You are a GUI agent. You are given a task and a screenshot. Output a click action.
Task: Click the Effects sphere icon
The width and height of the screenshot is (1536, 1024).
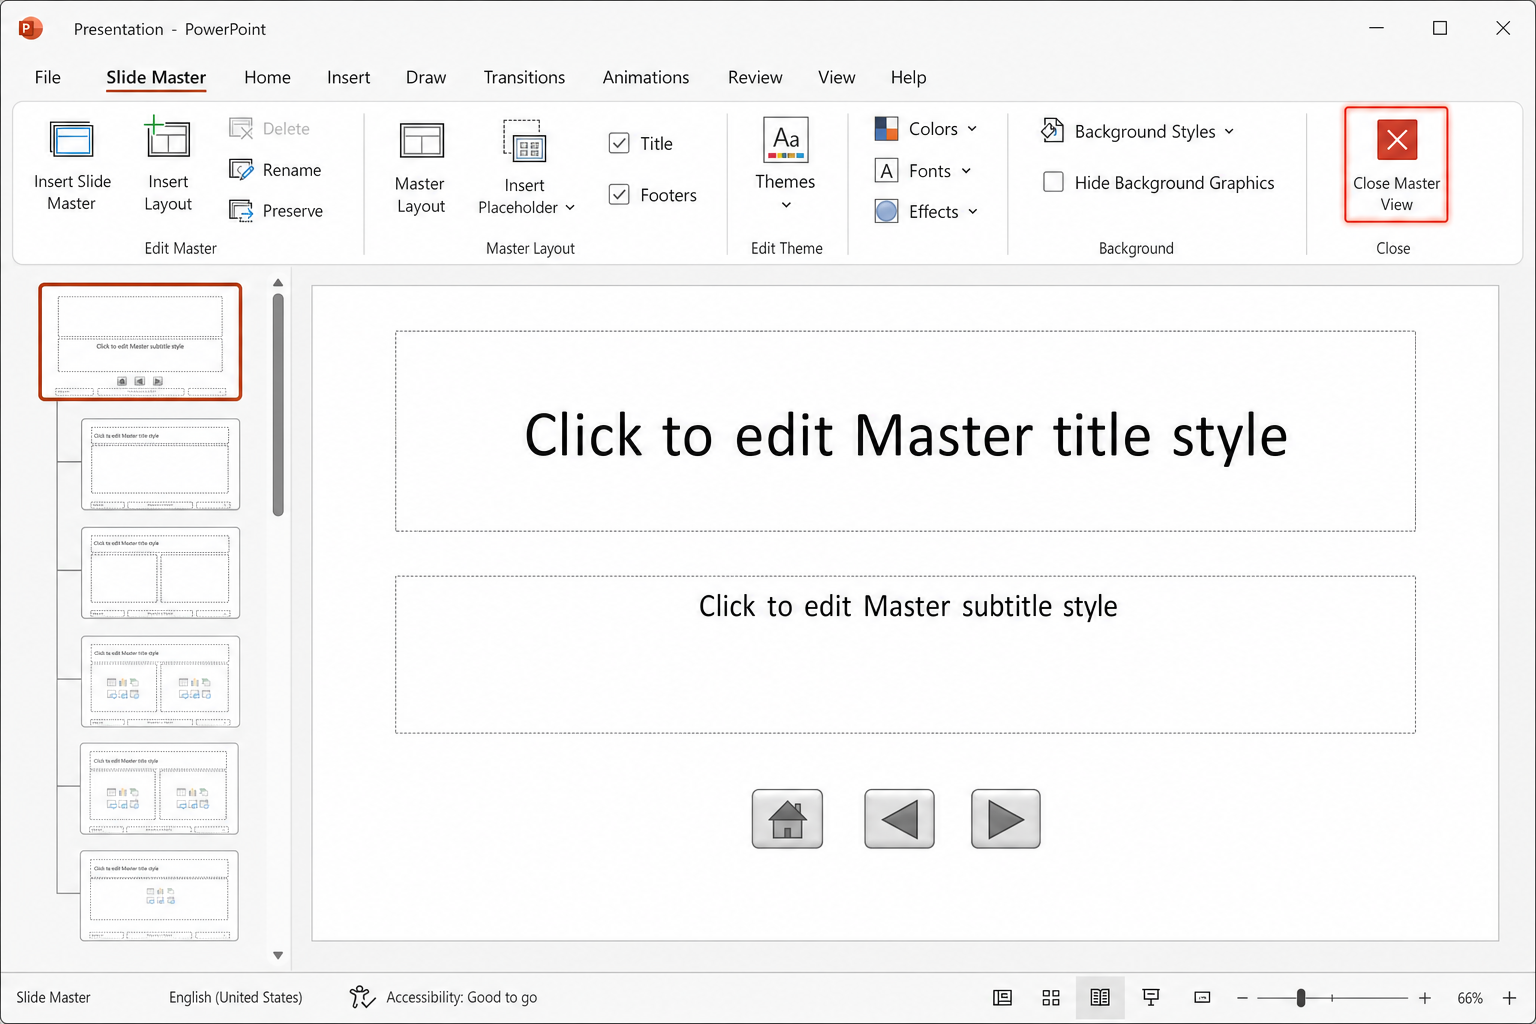[x=886, y=211]
